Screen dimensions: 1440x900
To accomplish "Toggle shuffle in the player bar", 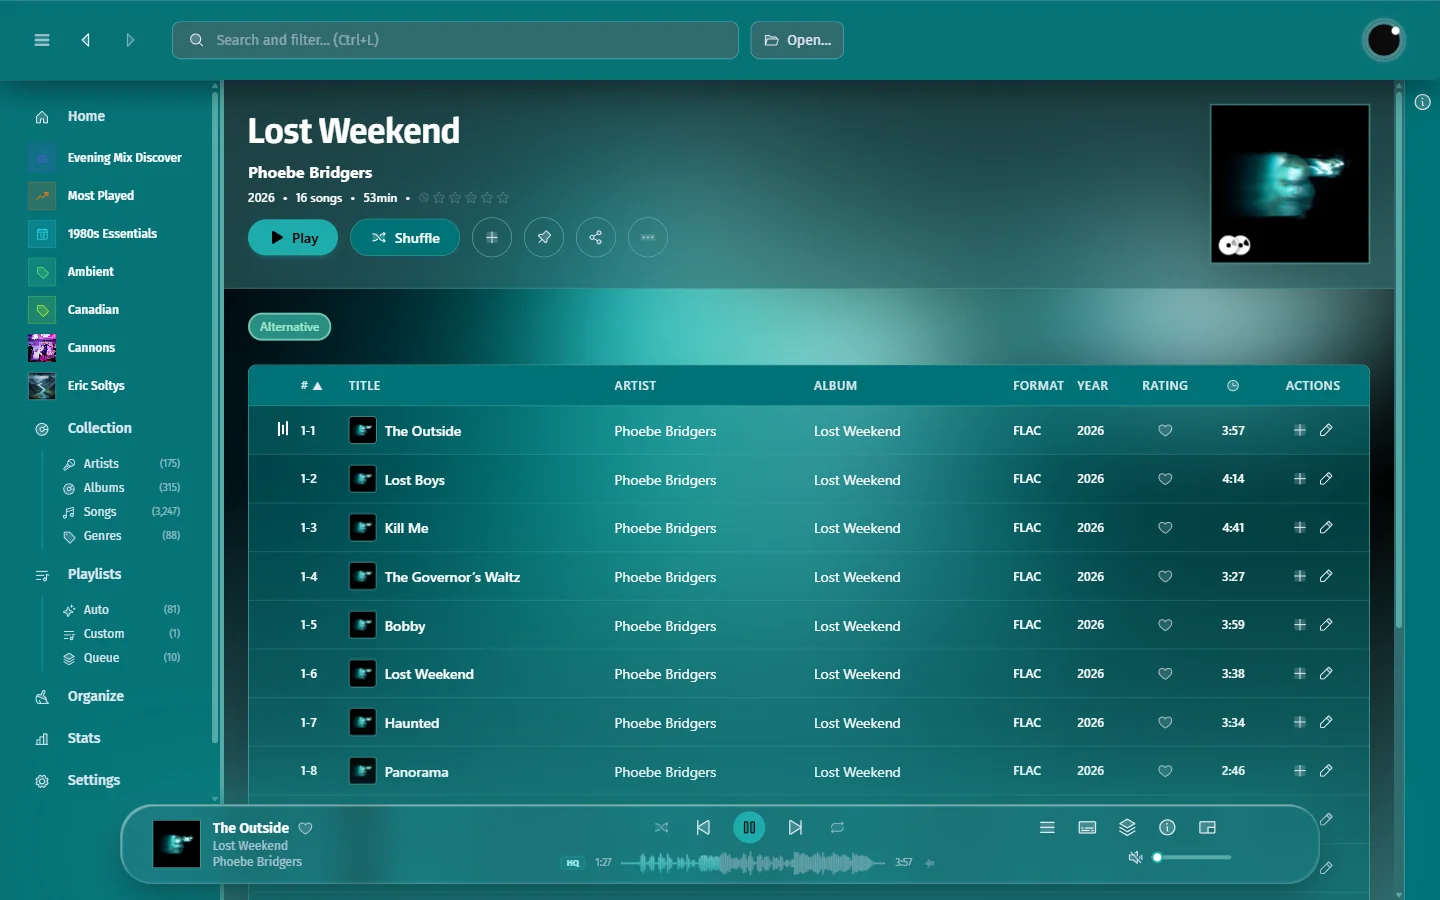I will (x=661, y=828).
